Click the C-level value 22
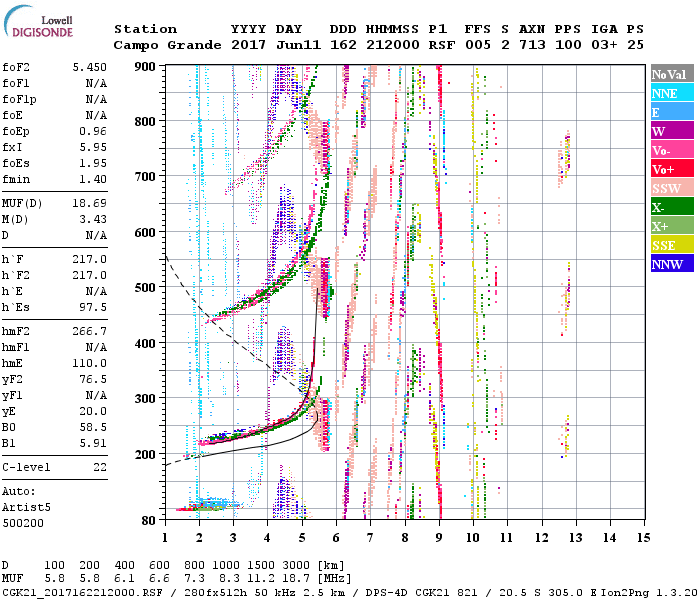The image size is (700, 600). (100, 468)
